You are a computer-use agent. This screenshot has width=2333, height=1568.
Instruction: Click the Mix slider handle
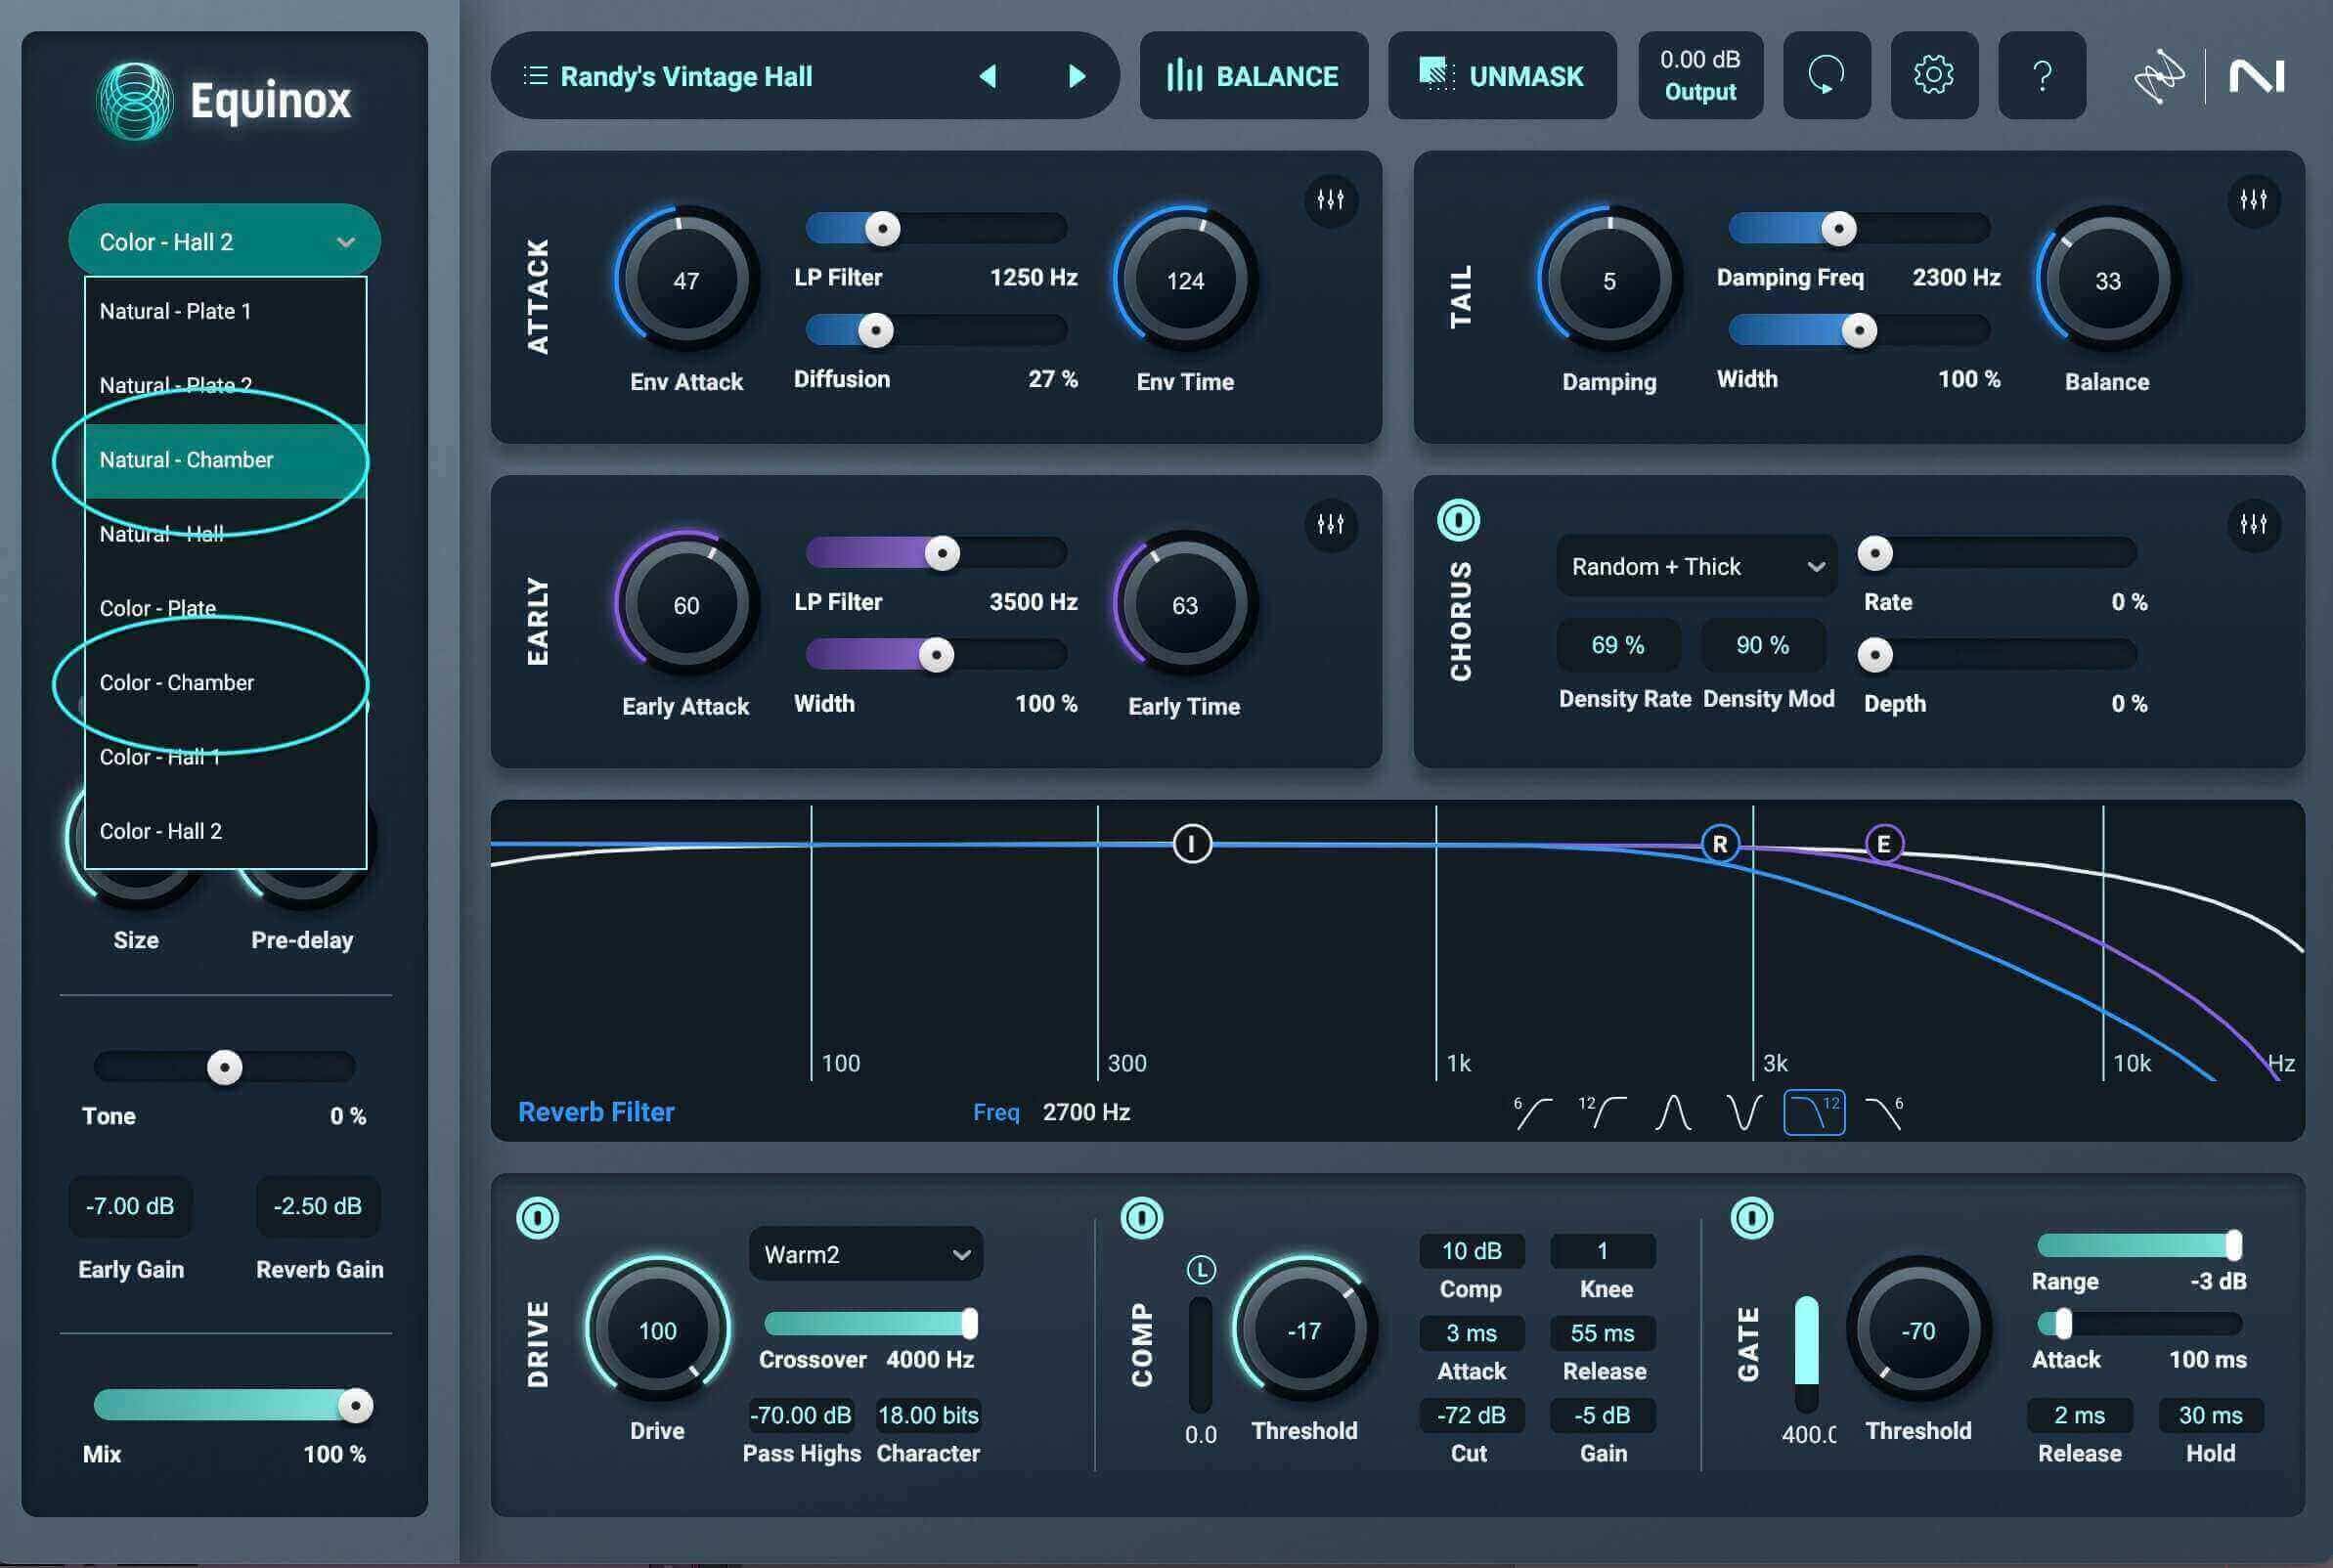(355, 1406)
